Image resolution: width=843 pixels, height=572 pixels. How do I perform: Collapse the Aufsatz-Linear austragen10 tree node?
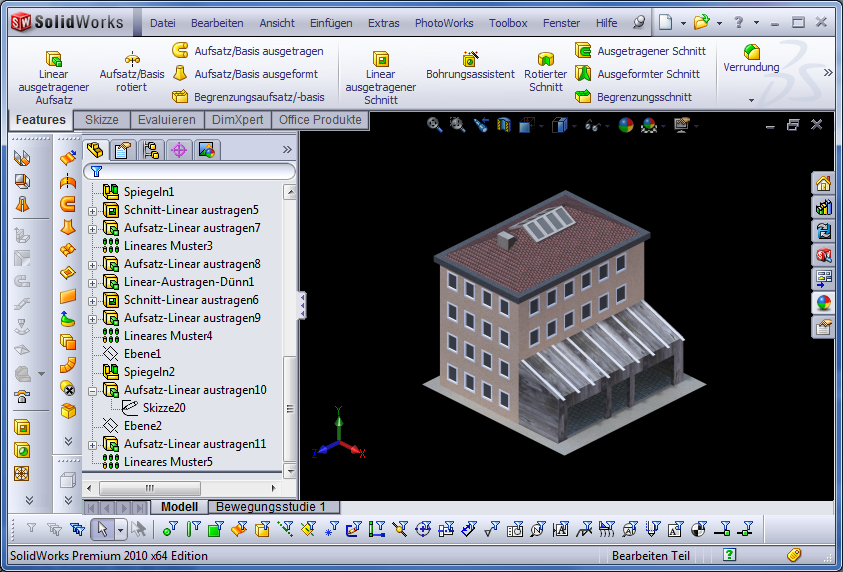tap(93, 390)
